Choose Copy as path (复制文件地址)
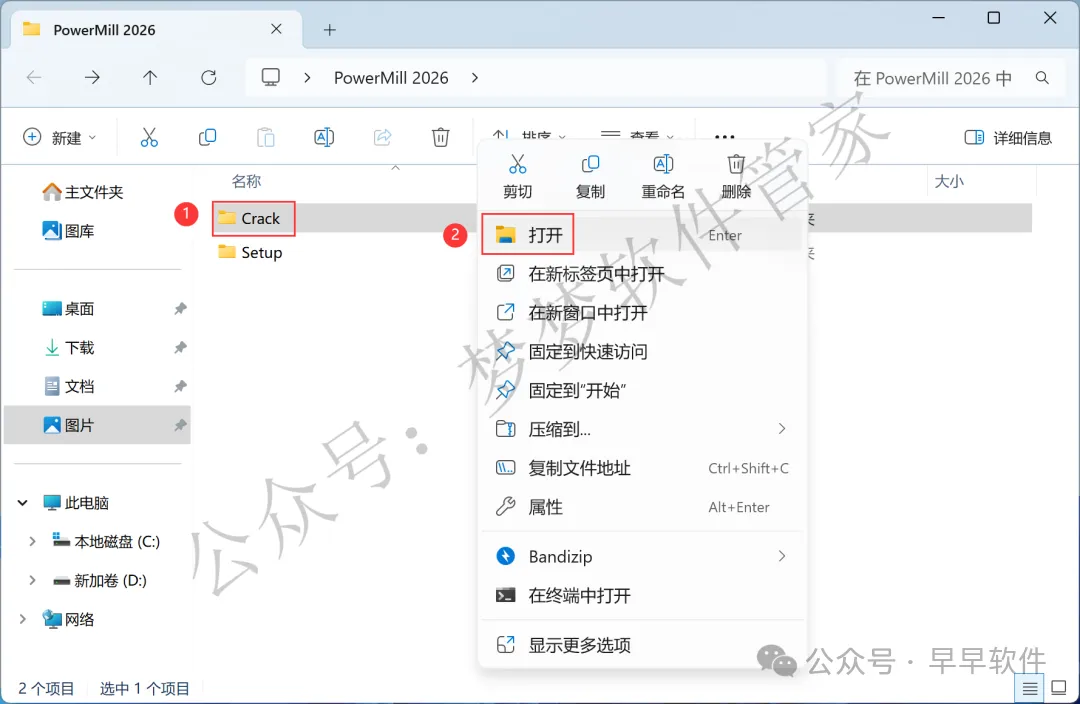The image size is (1080, 704). click(x=641, y=468)
